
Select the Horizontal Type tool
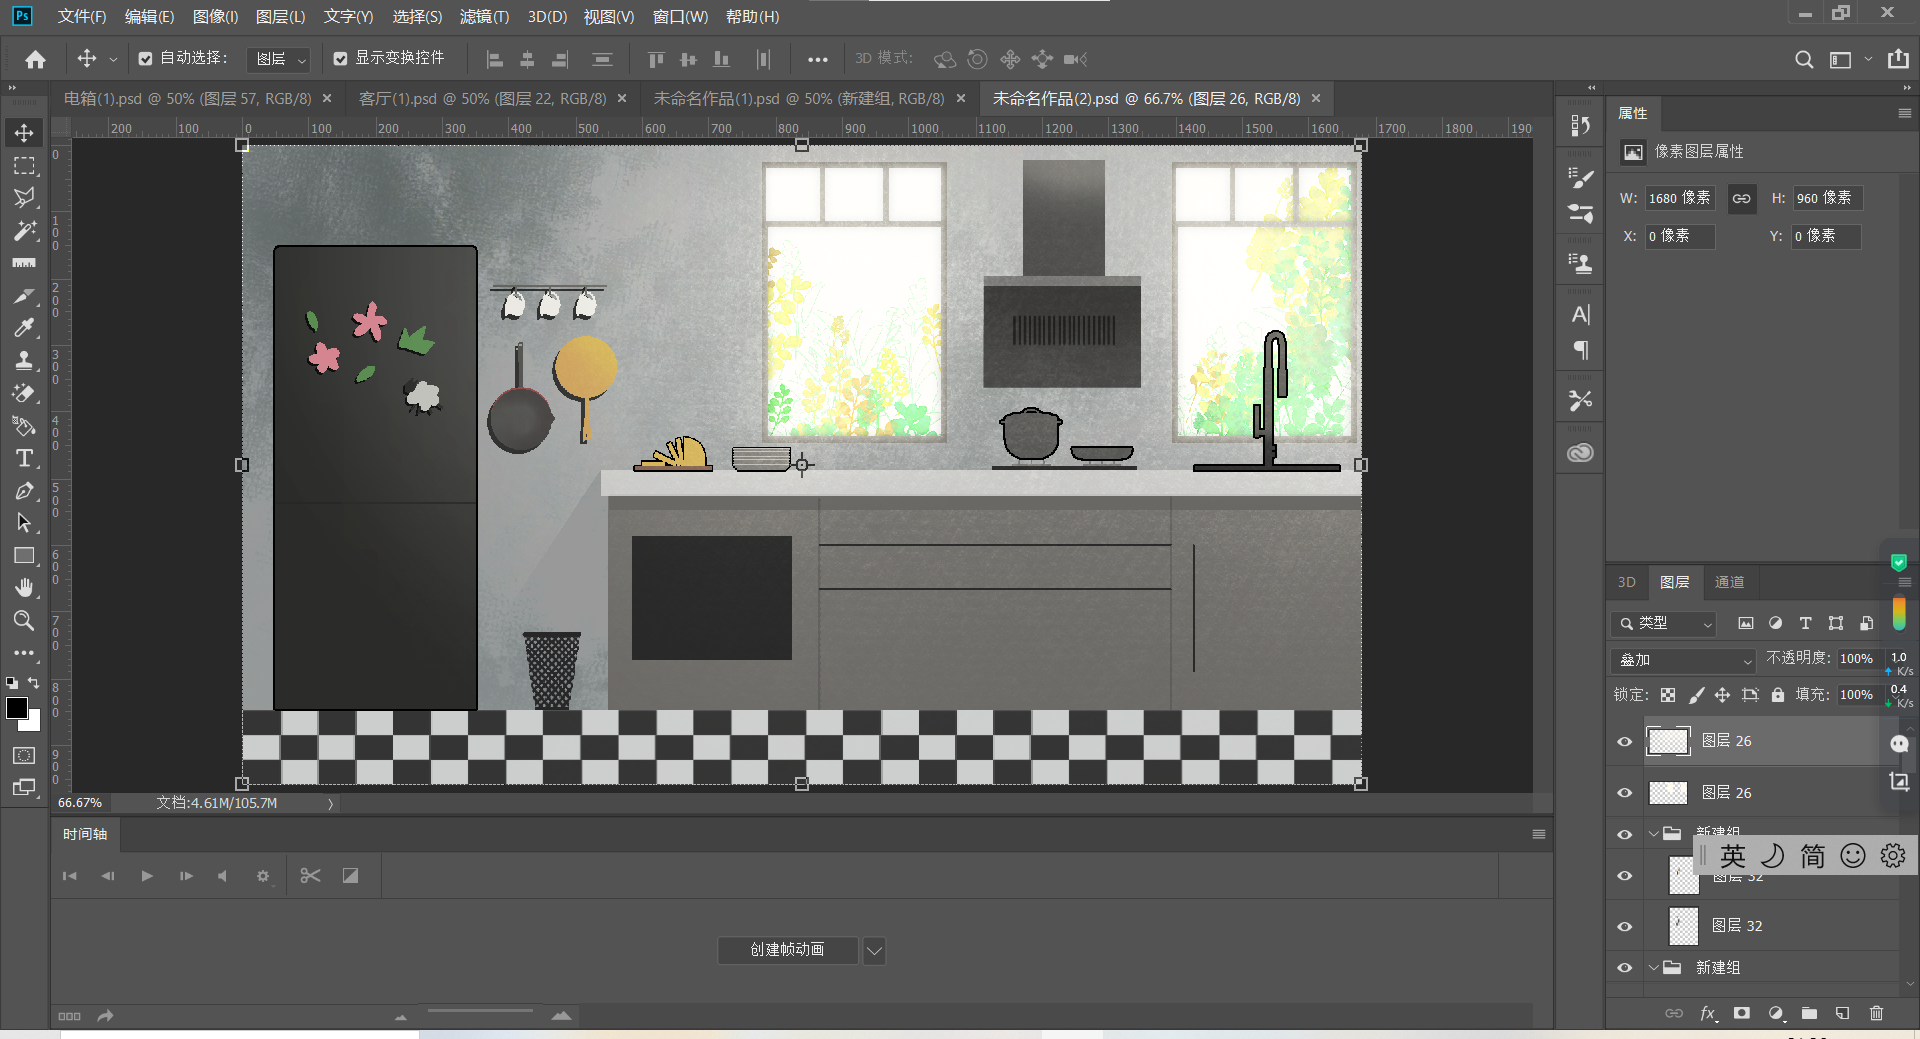(24, 459)
